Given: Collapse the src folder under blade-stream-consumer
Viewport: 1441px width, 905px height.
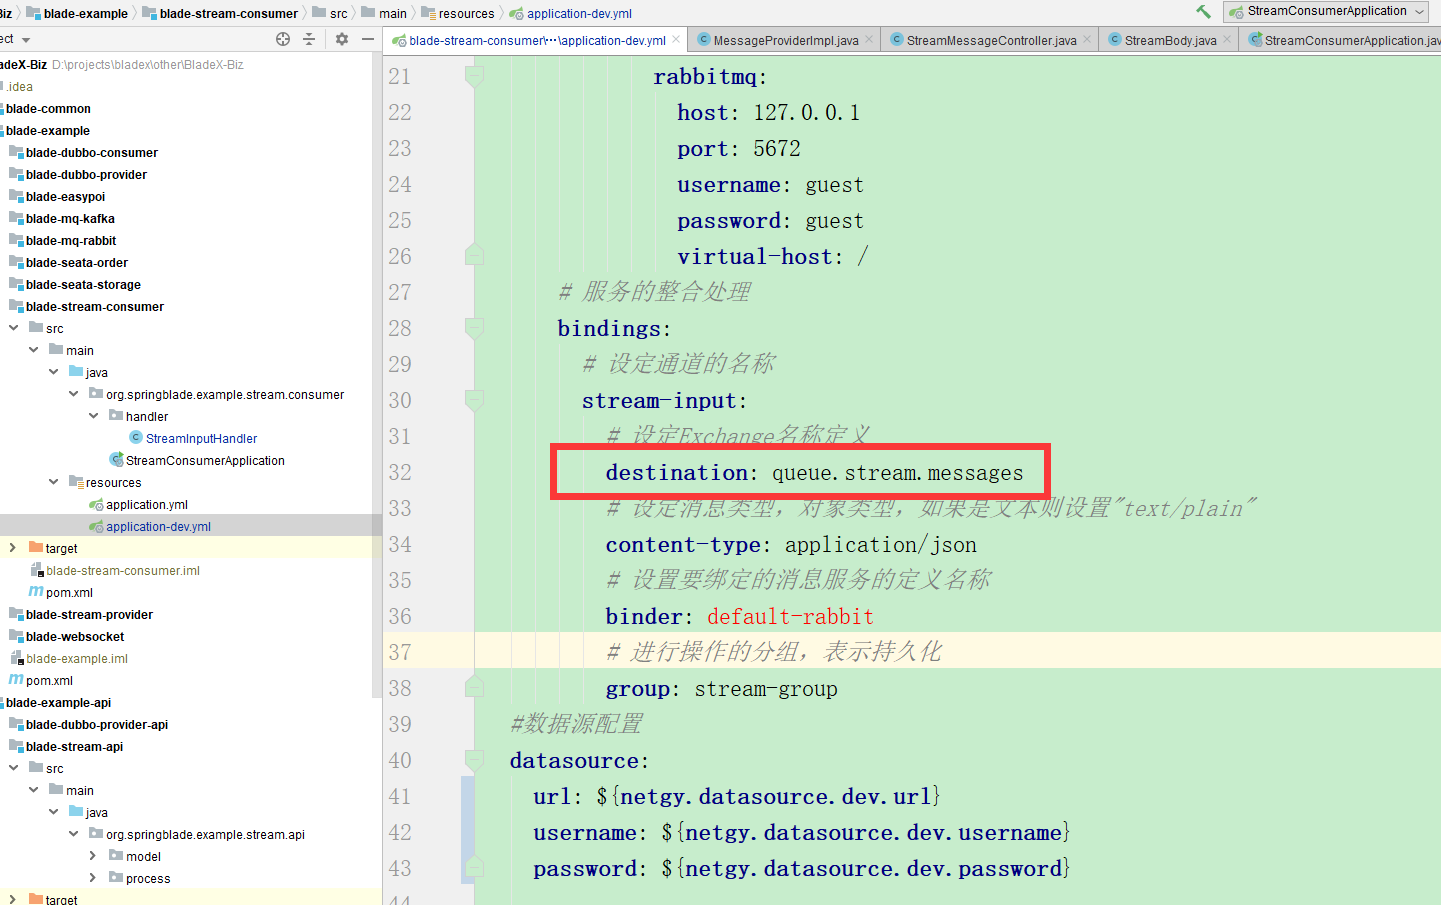Looking at the screenshot, I should tap(14, 328).
